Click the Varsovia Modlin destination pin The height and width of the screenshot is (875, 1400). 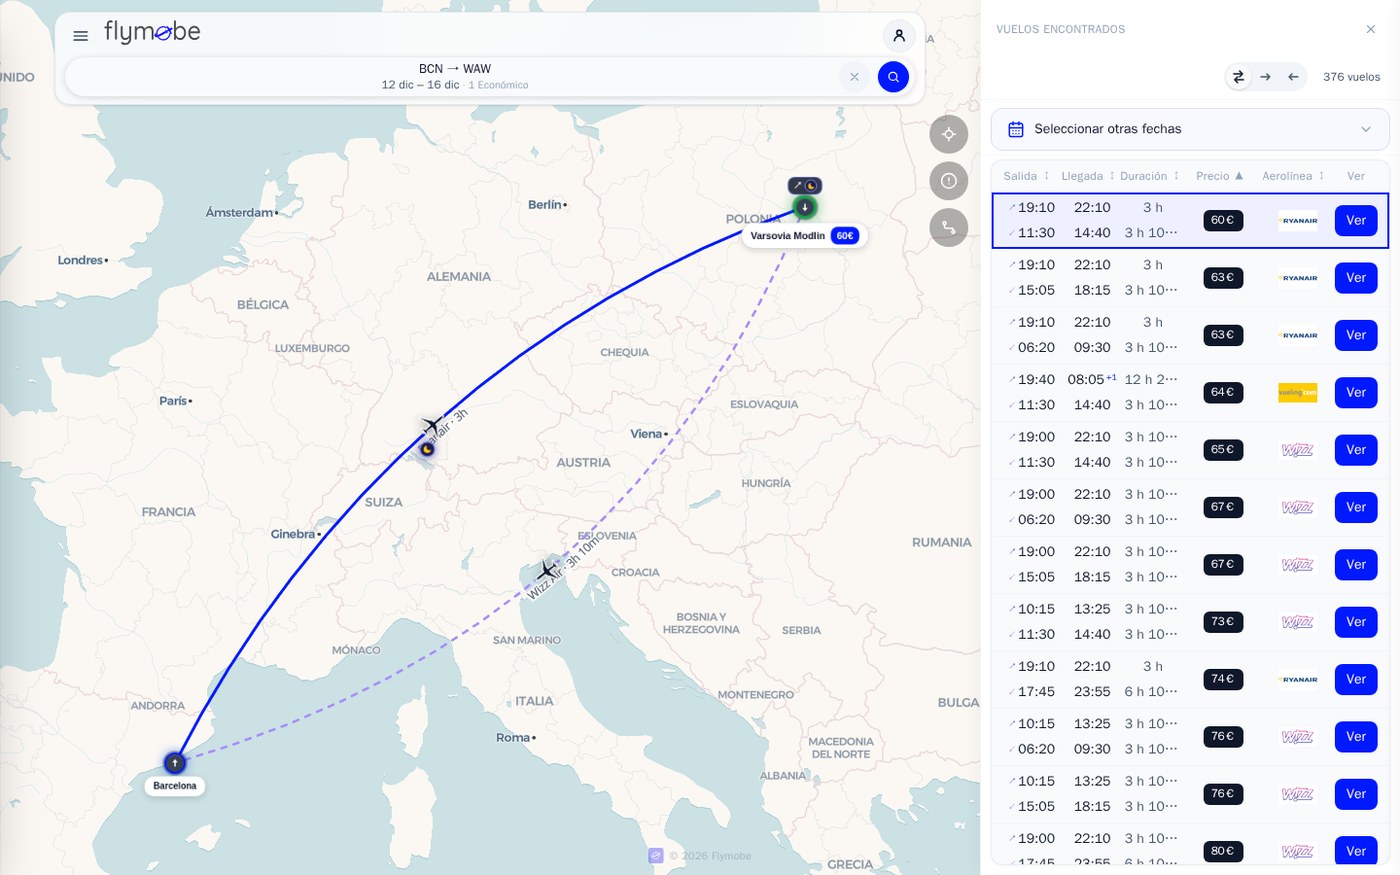(x=805, y=207)
